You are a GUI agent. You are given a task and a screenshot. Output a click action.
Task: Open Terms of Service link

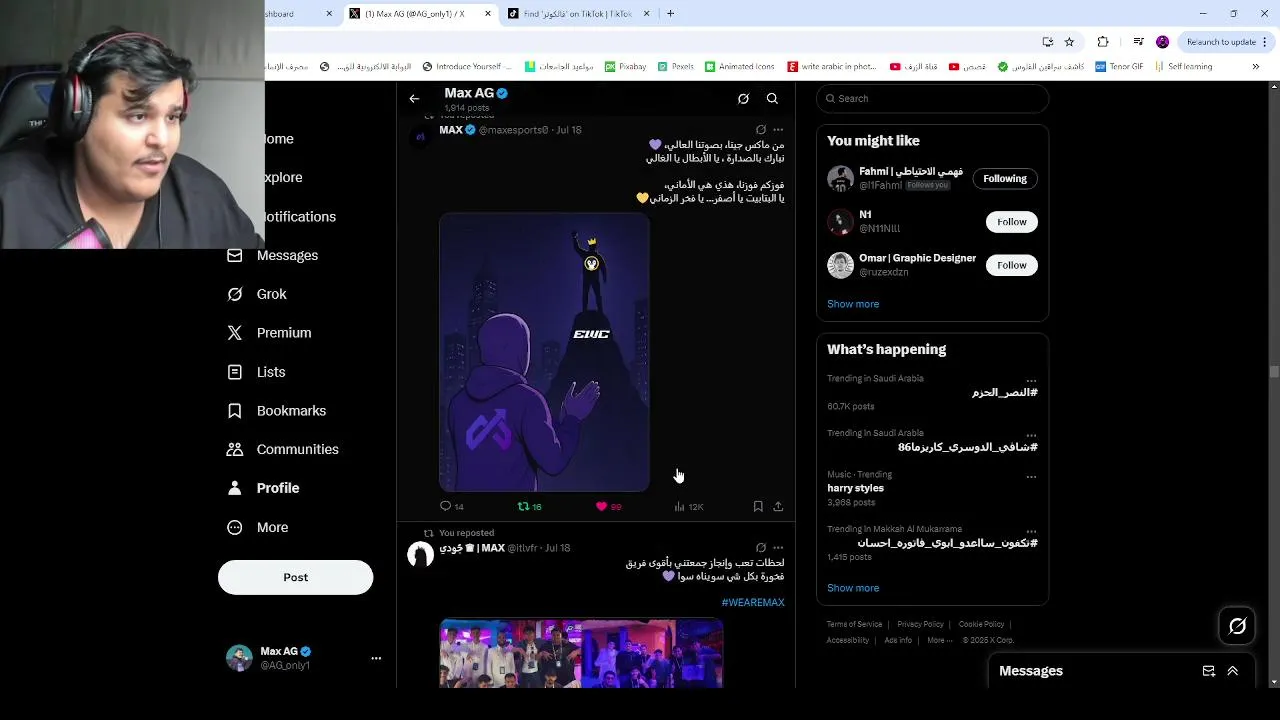pyautogui.click(x=854, y=624)
